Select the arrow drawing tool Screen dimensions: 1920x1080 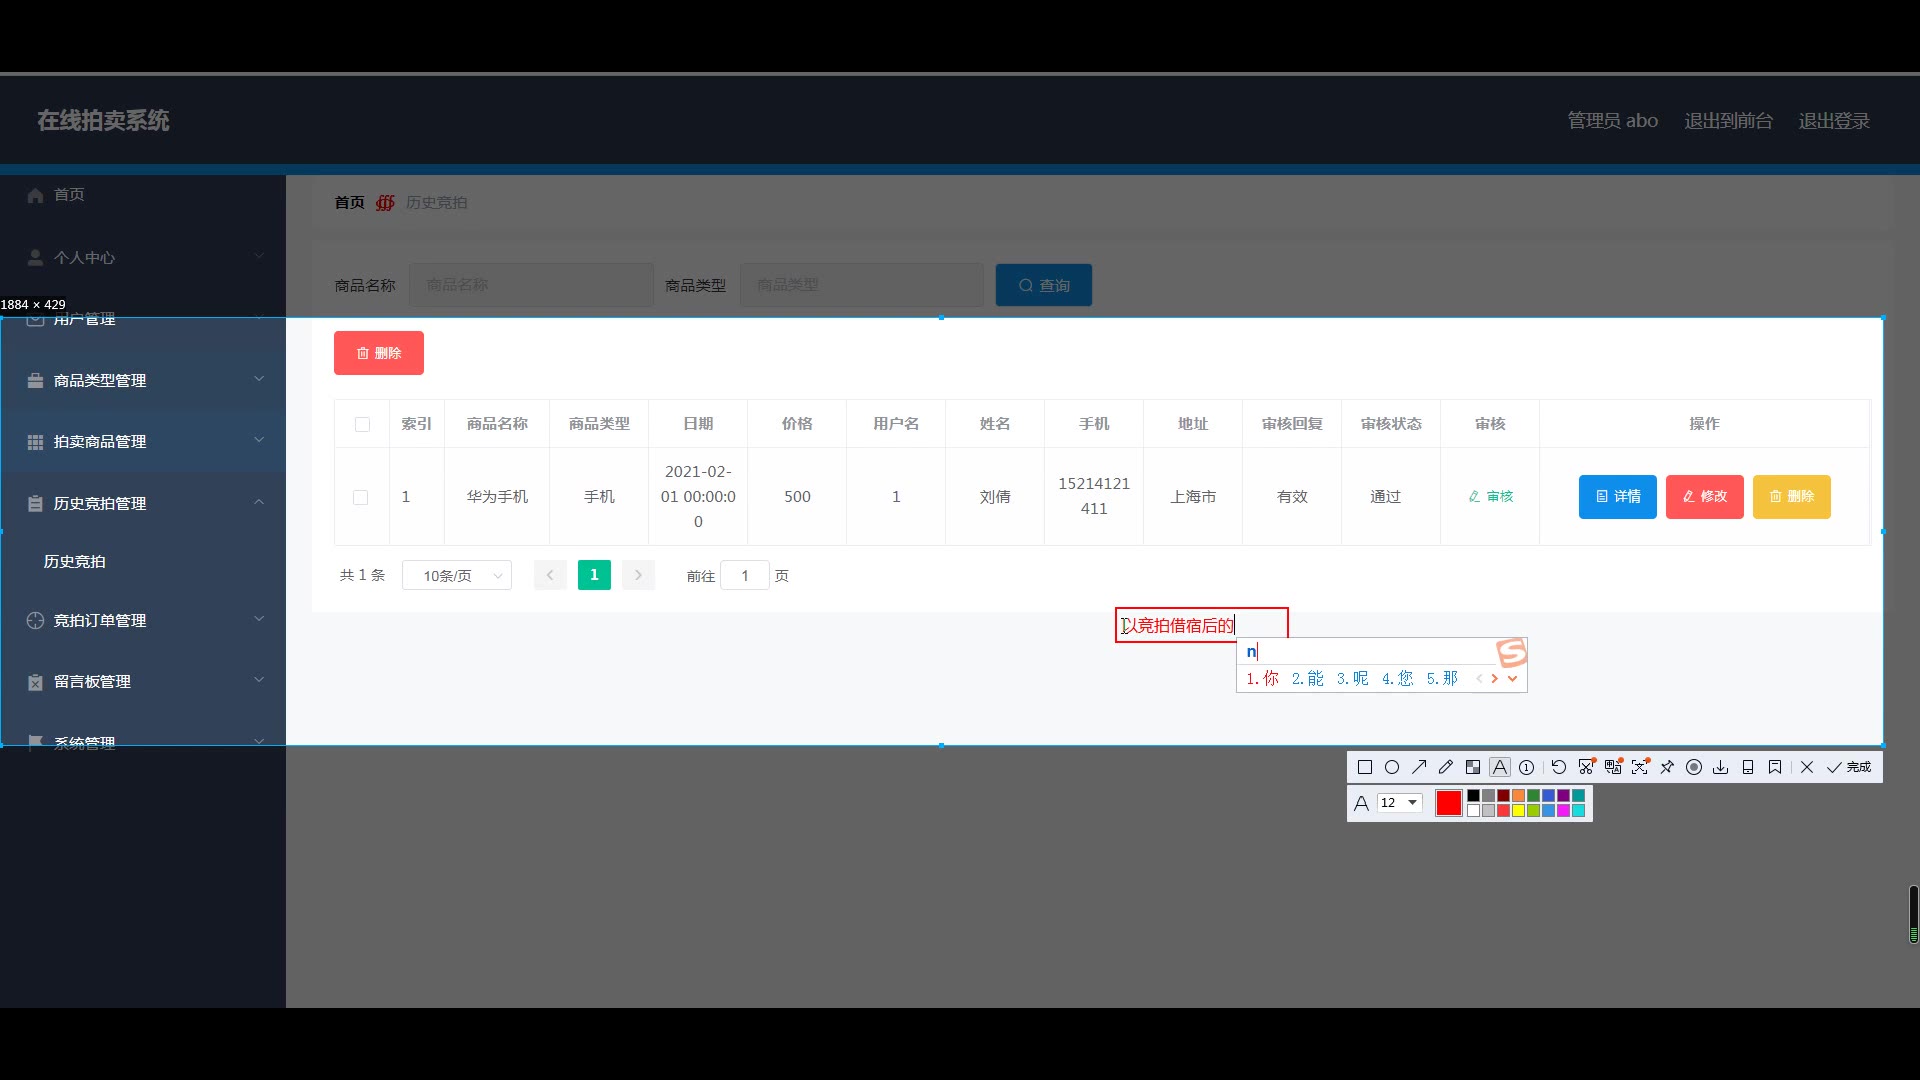(1419, 767)
